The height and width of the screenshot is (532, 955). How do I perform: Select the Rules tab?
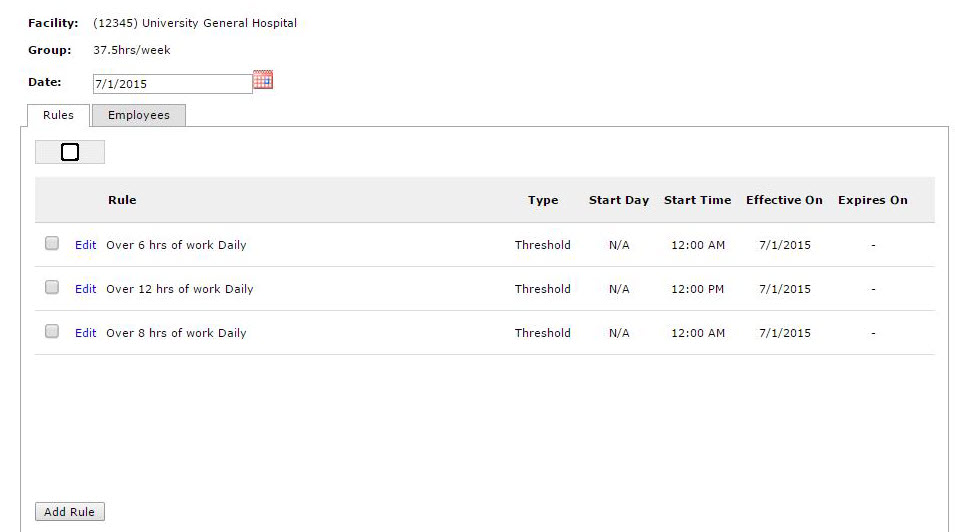point(58,115)
